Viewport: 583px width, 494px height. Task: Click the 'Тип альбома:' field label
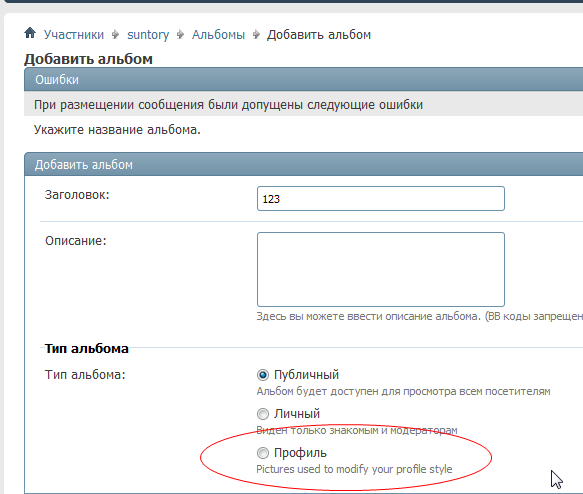tap(85, 375)
